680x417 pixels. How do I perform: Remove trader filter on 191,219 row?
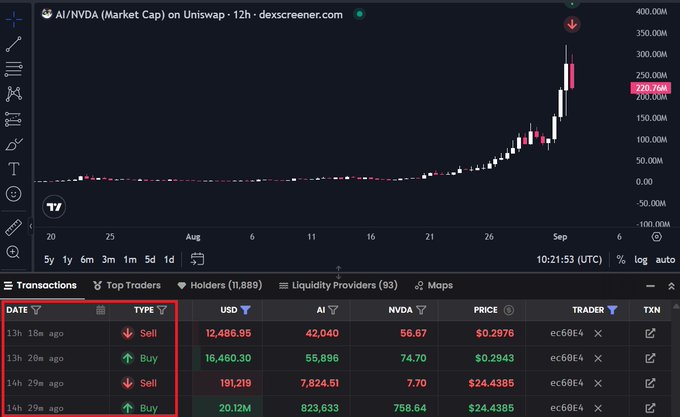coord(598,383)
